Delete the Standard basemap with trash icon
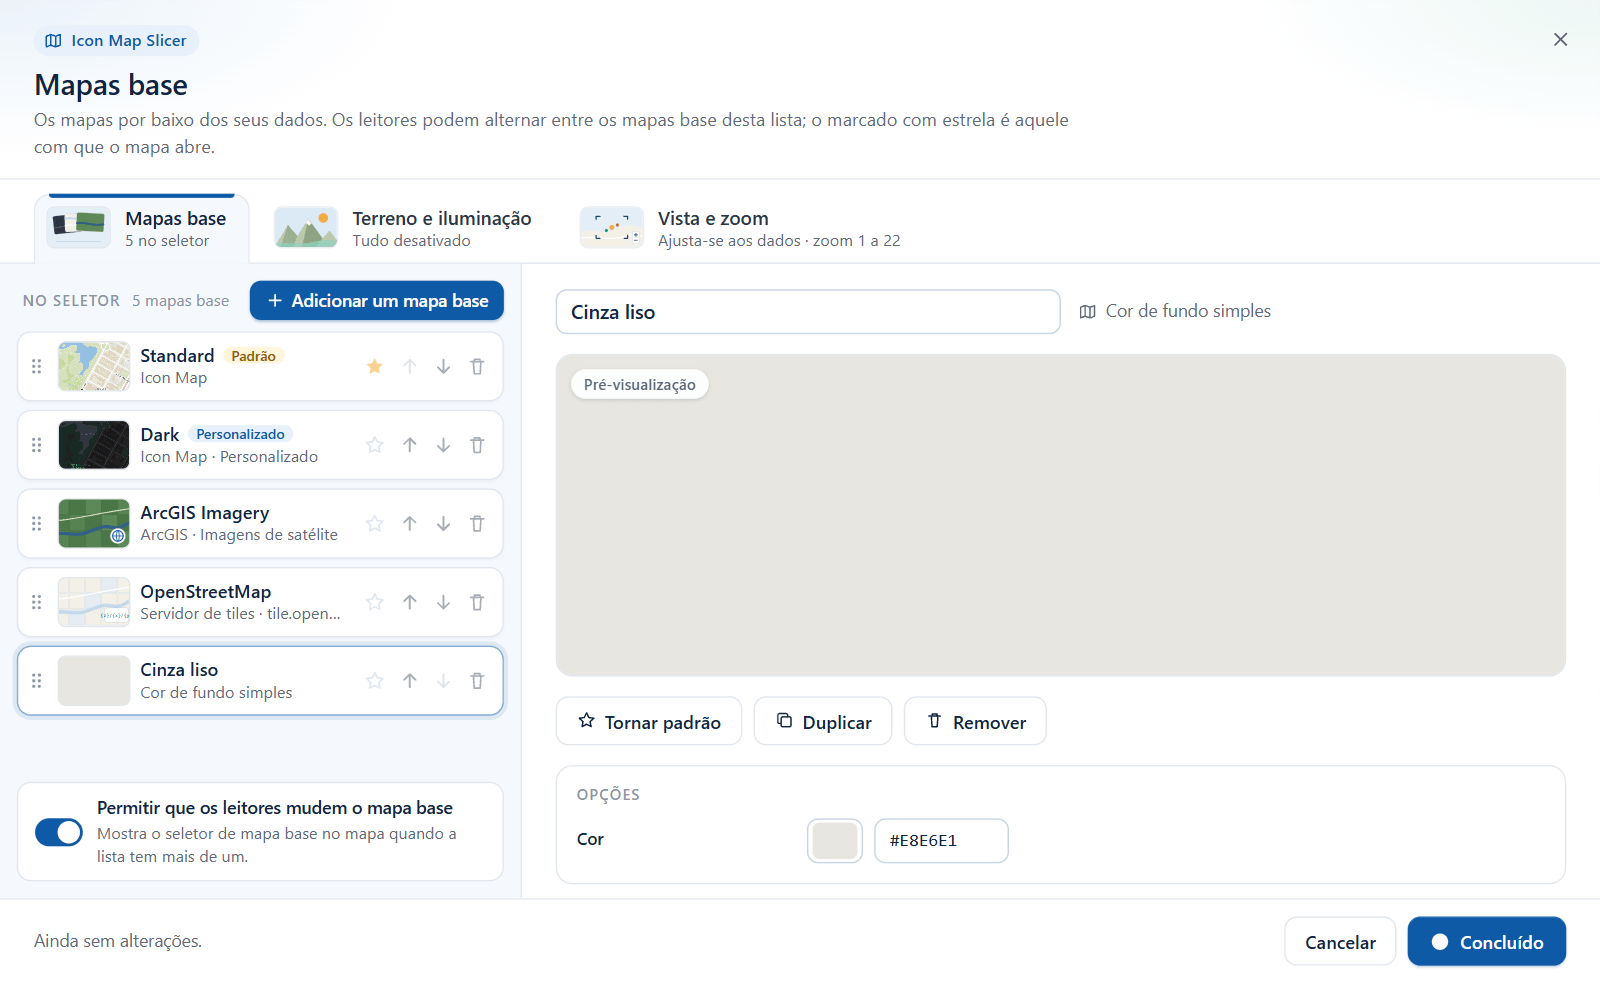This screenshot has height=982, width=1600. coord(477,367)
